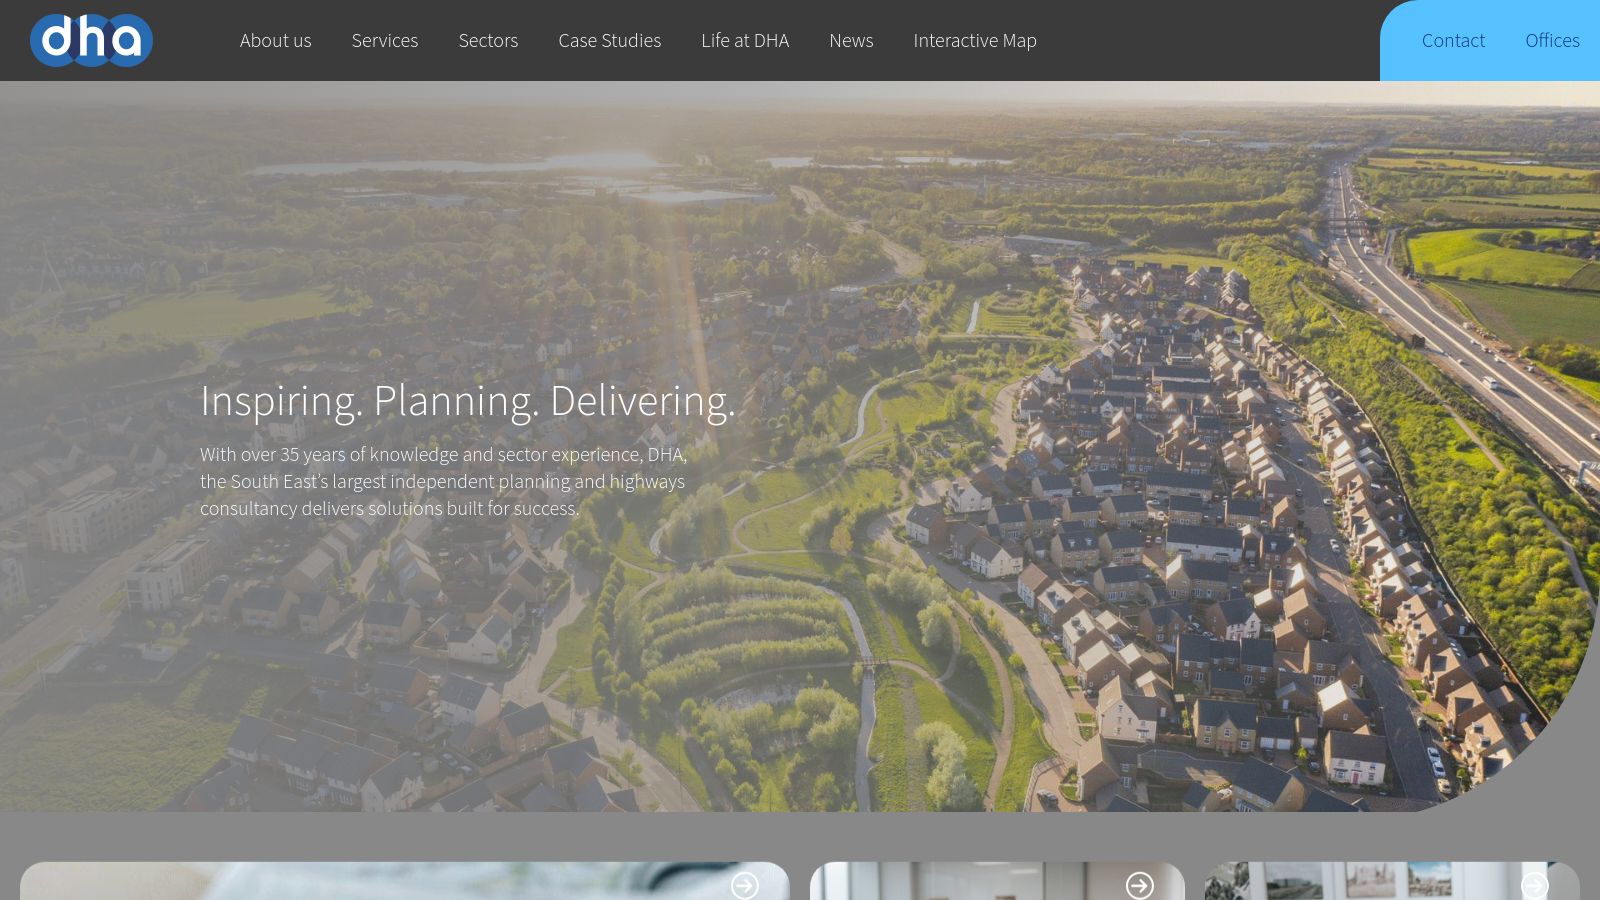Viewport: 1600px width, 900px height.
Task: Click the hero headline Inspiring. Planning. Delivering.
Action: point(468,400)
